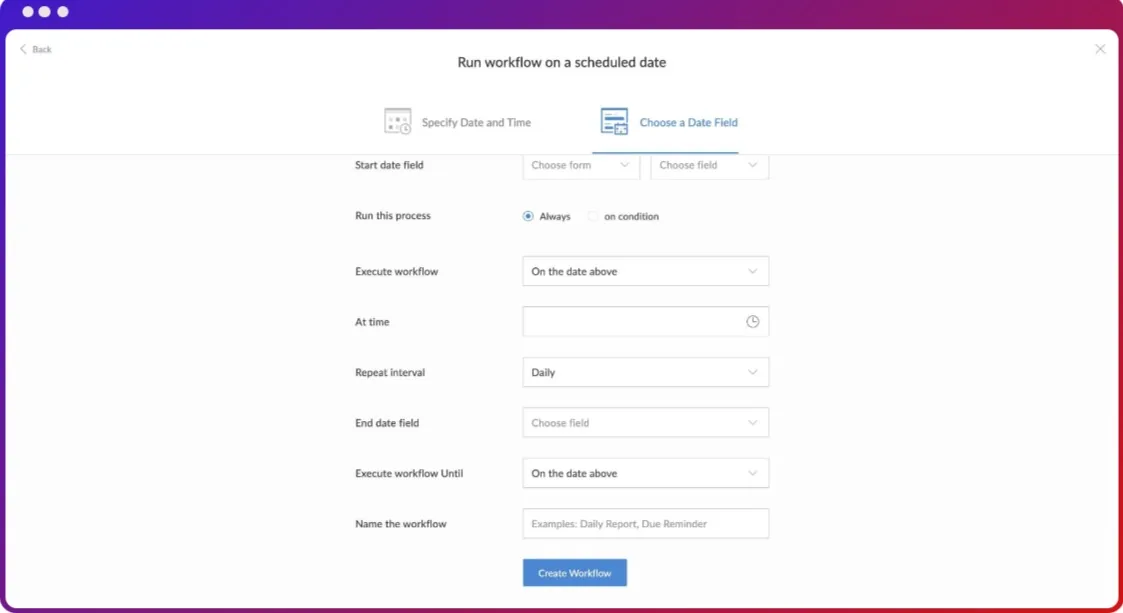This screenshot has height=613, width=1123.
Task: Click the Create Workflow button
Action: coord(574,573)
